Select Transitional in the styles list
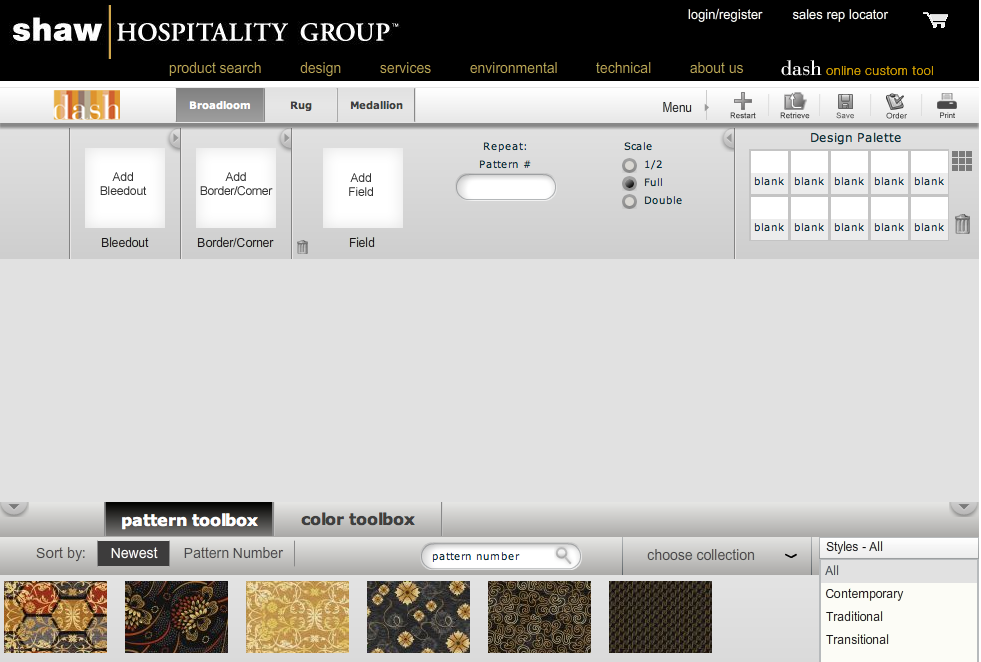981x662 pixels. coord(898,639)
